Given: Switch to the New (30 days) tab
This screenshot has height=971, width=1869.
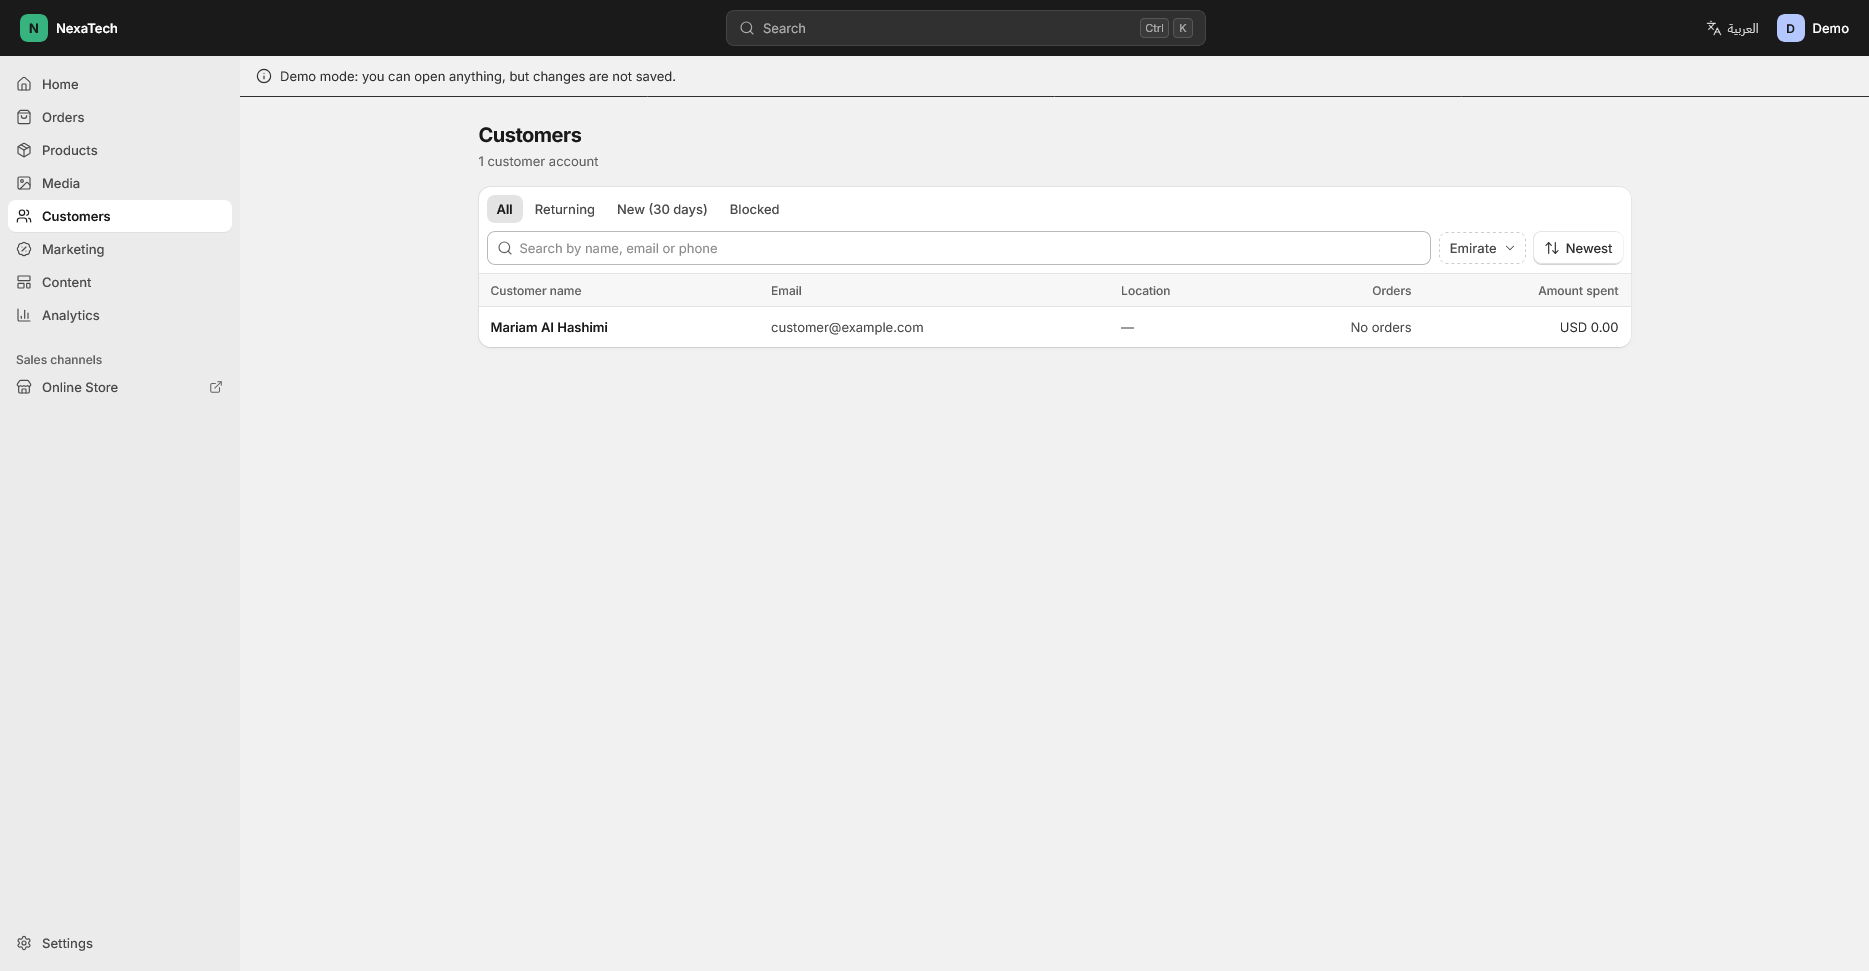Looking at the screenshot, I should tap(662, 209).
